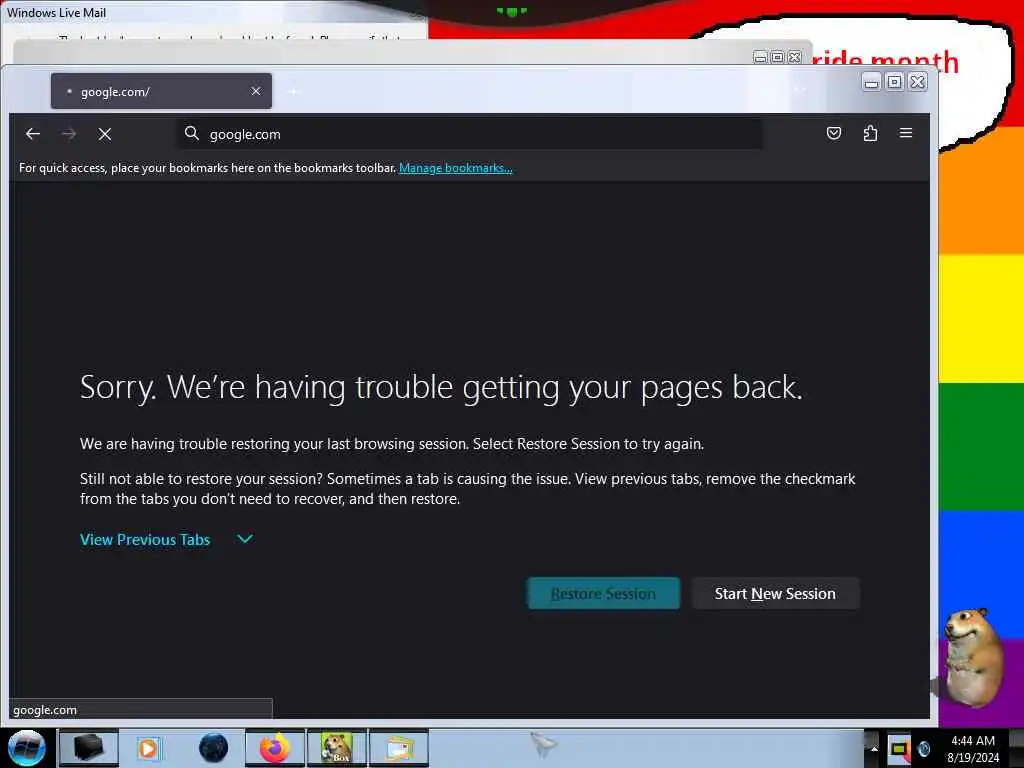Close the background window behind Firefox

click(x=795, y=57)
